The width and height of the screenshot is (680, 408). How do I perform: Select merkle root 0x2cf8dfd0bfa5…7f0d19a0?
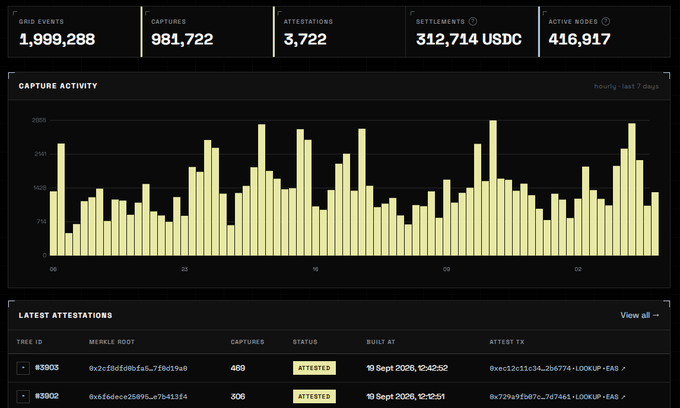click(x=138, y=369)
